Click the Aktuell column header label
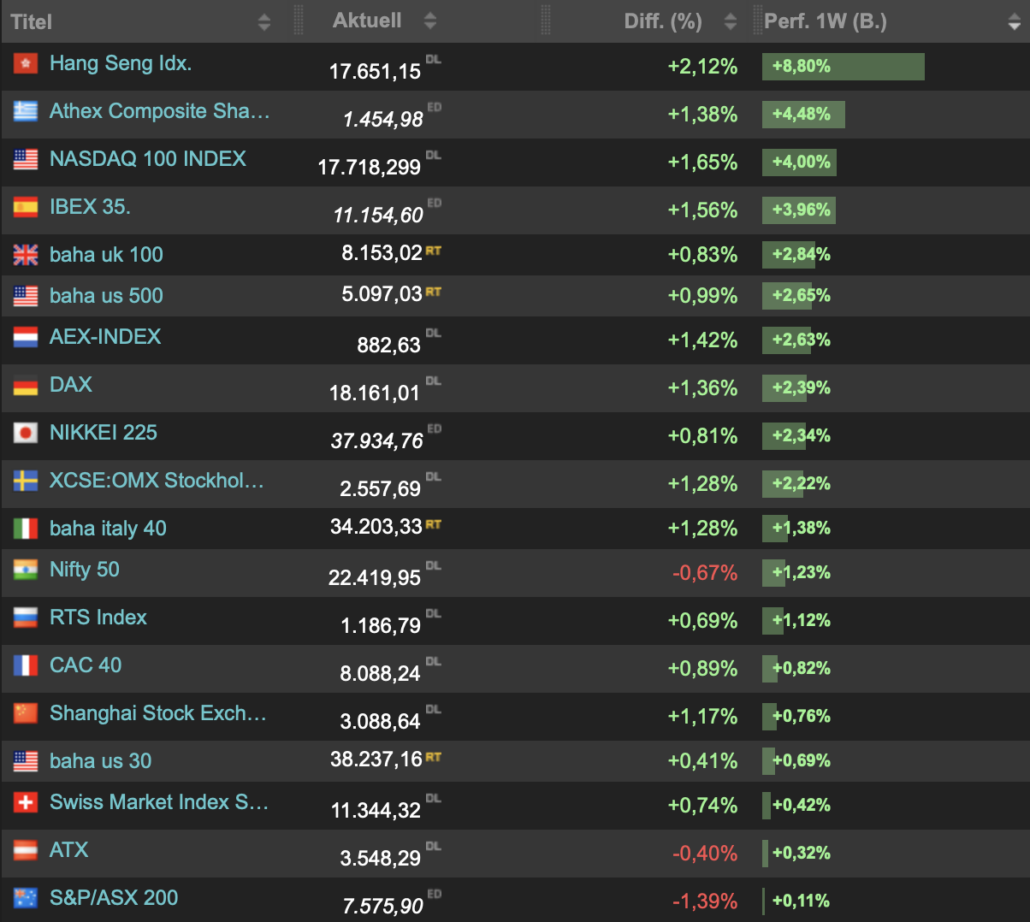 click(367, 21)
